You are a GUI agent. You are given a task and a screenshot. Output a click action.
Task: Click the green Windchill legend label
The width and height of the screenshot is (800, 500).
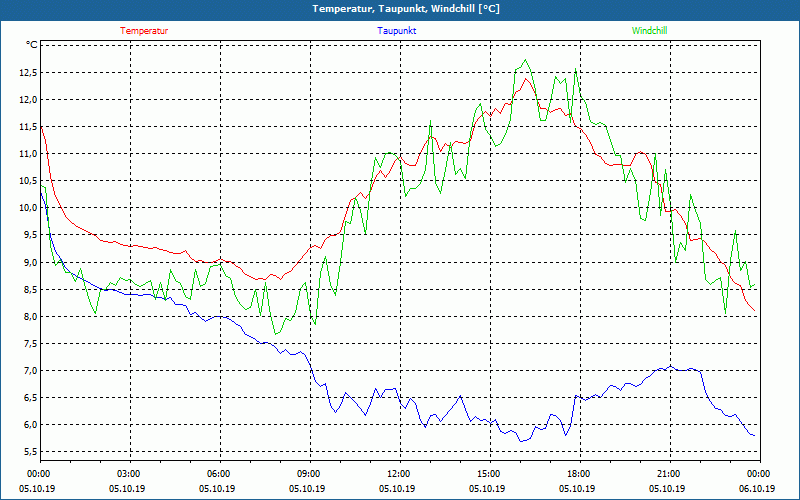click(x=650, y=31)
